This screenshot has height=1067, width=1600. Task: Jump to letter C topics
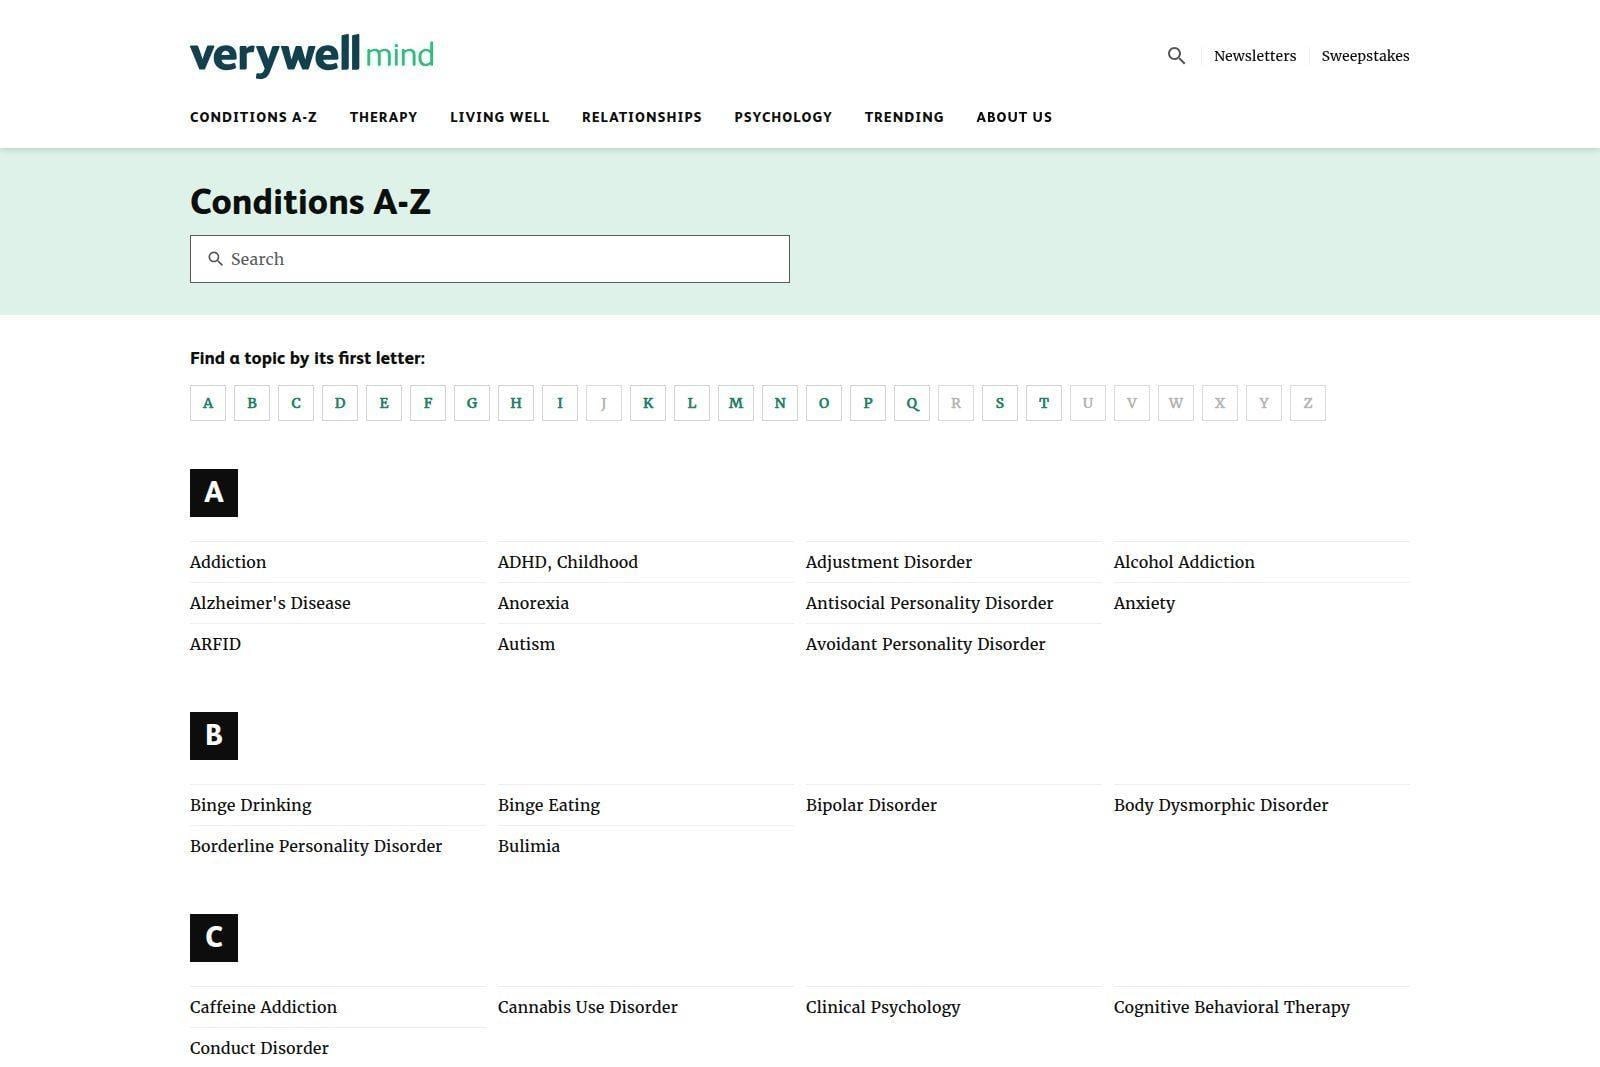pos(296,403)
